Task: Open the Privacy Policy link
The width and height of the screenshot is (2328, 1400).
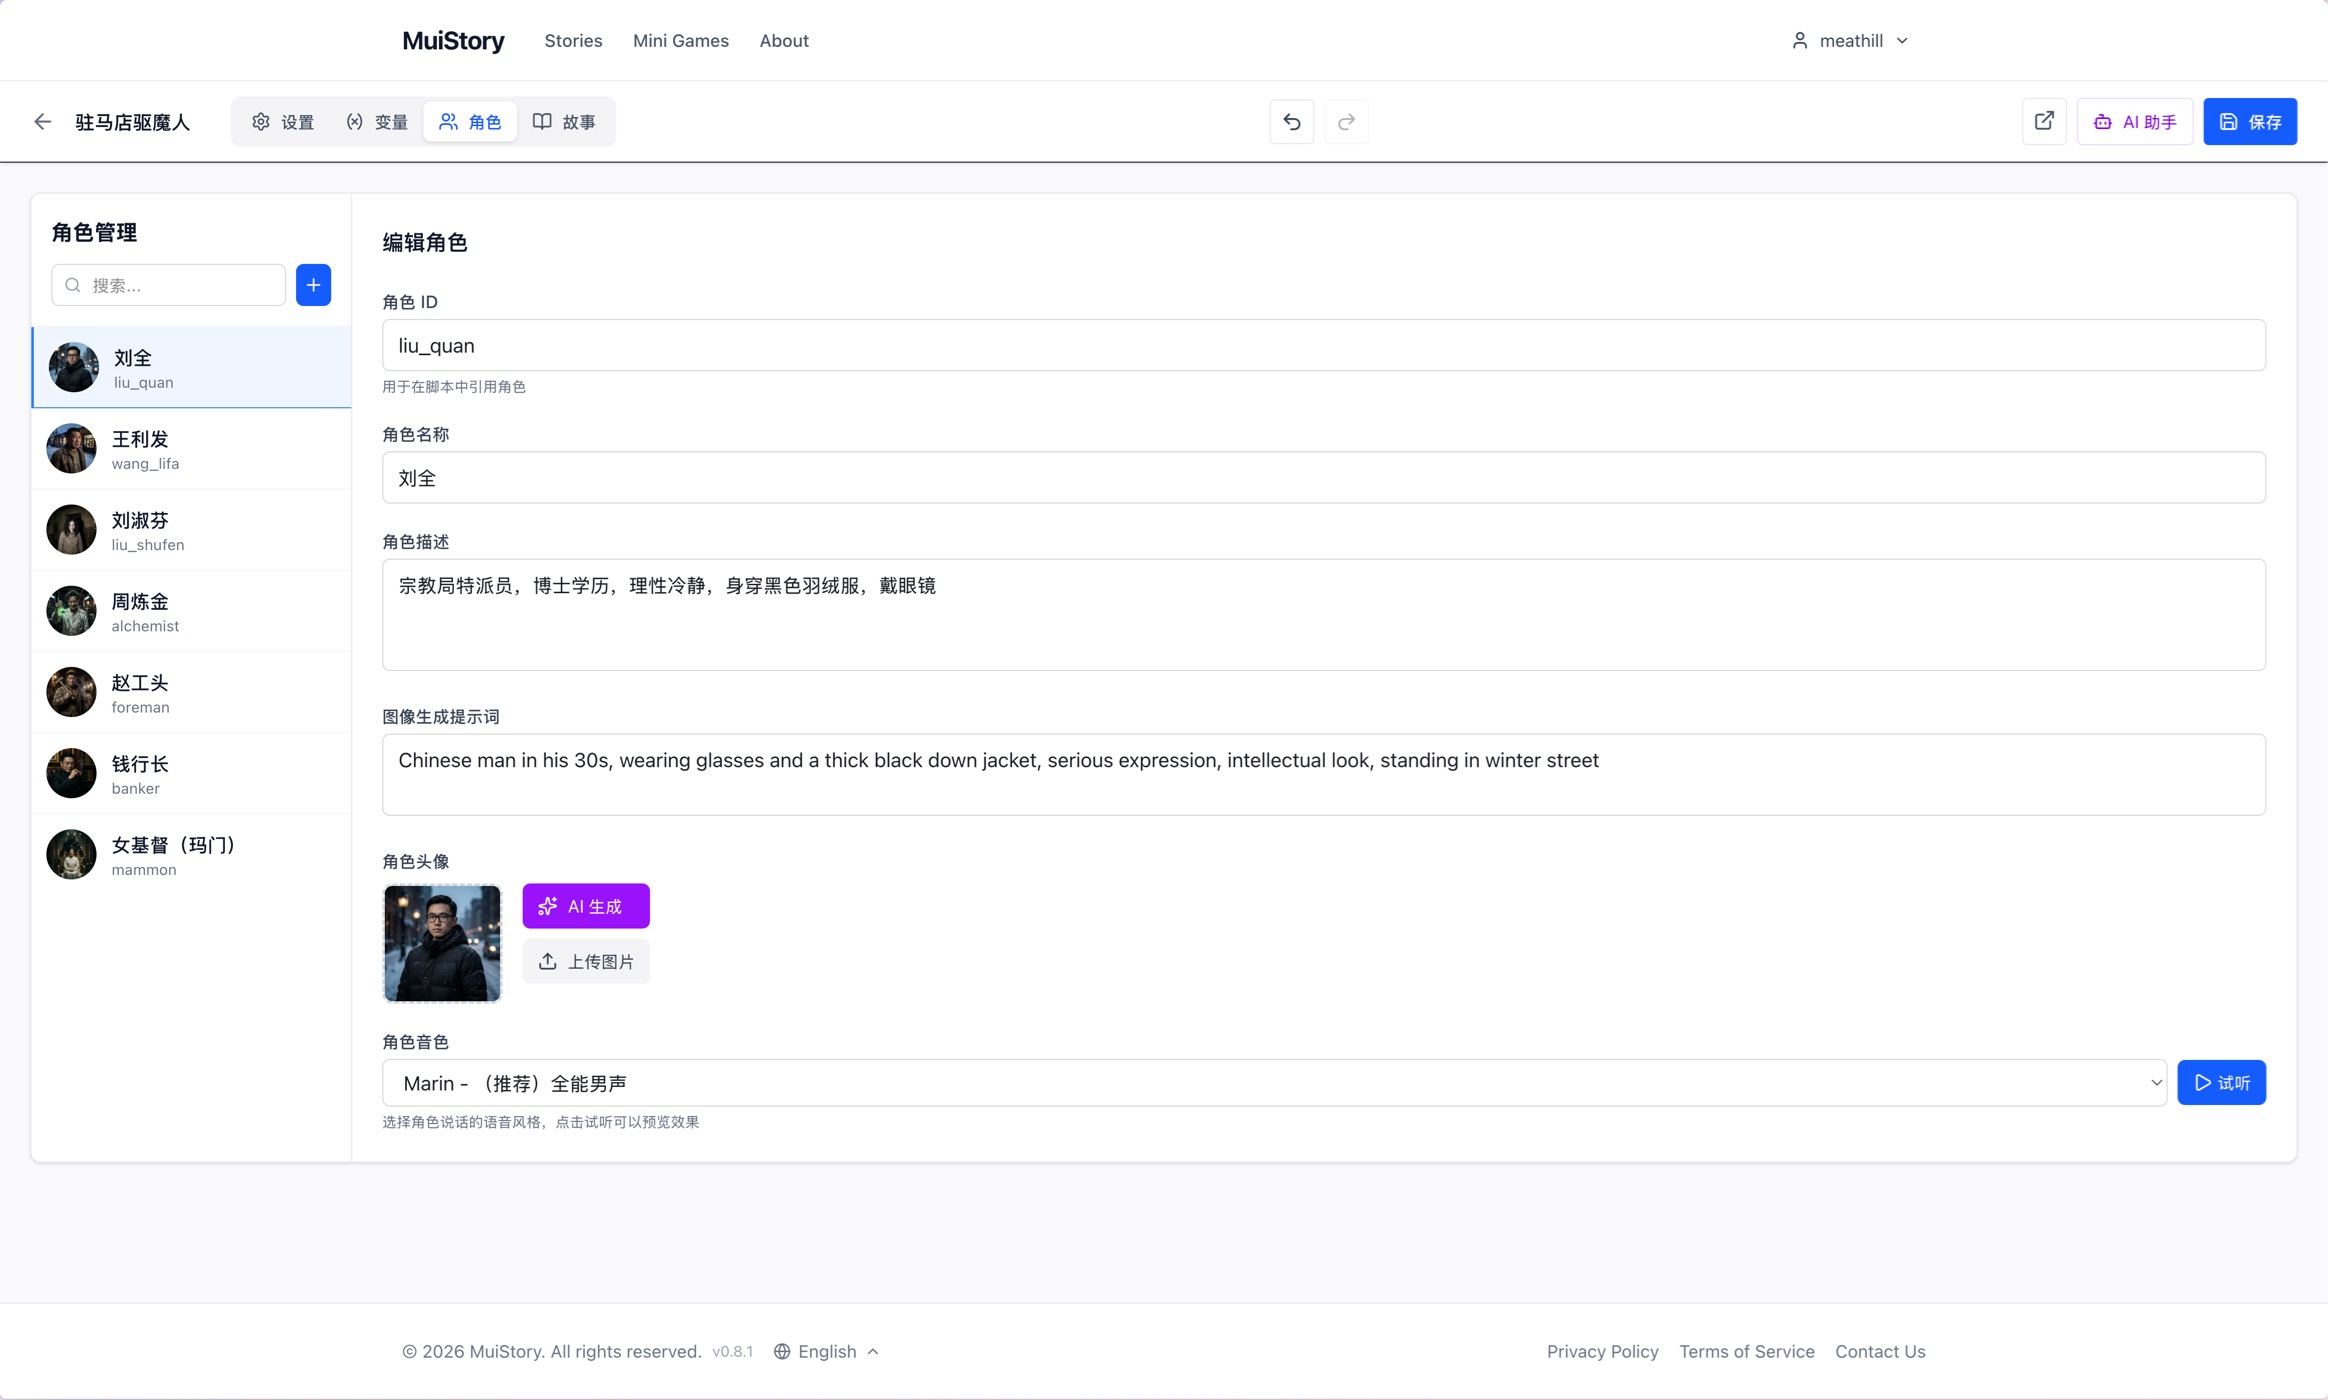Action: (x=1602, y=1351)
